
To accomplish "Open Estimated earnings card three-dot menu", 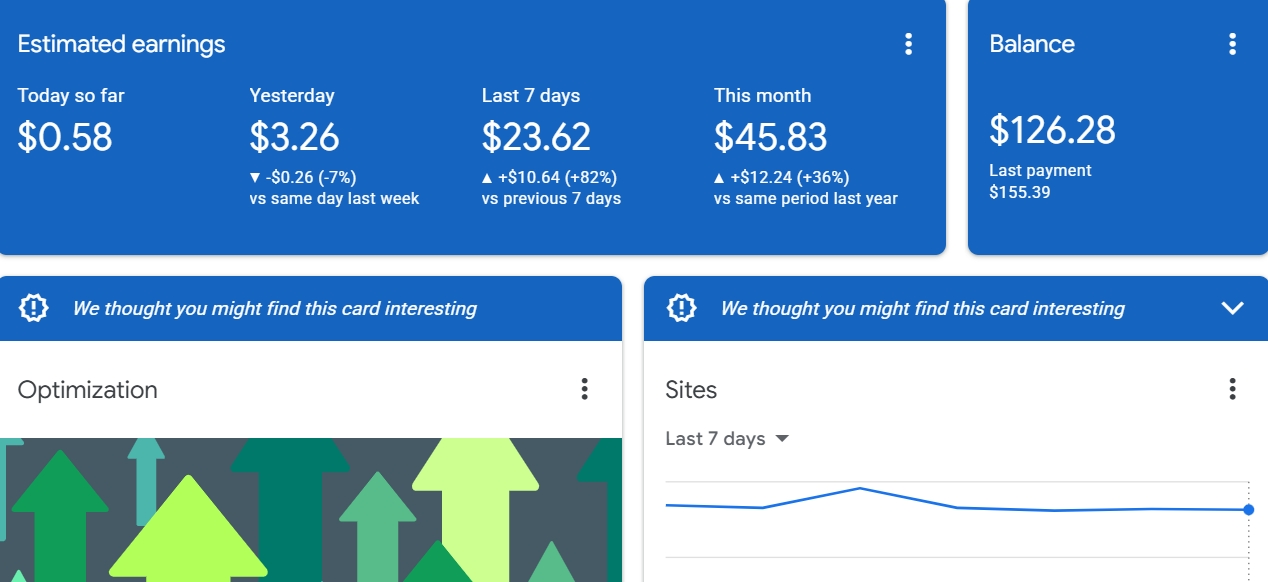I will click(908, 44).
